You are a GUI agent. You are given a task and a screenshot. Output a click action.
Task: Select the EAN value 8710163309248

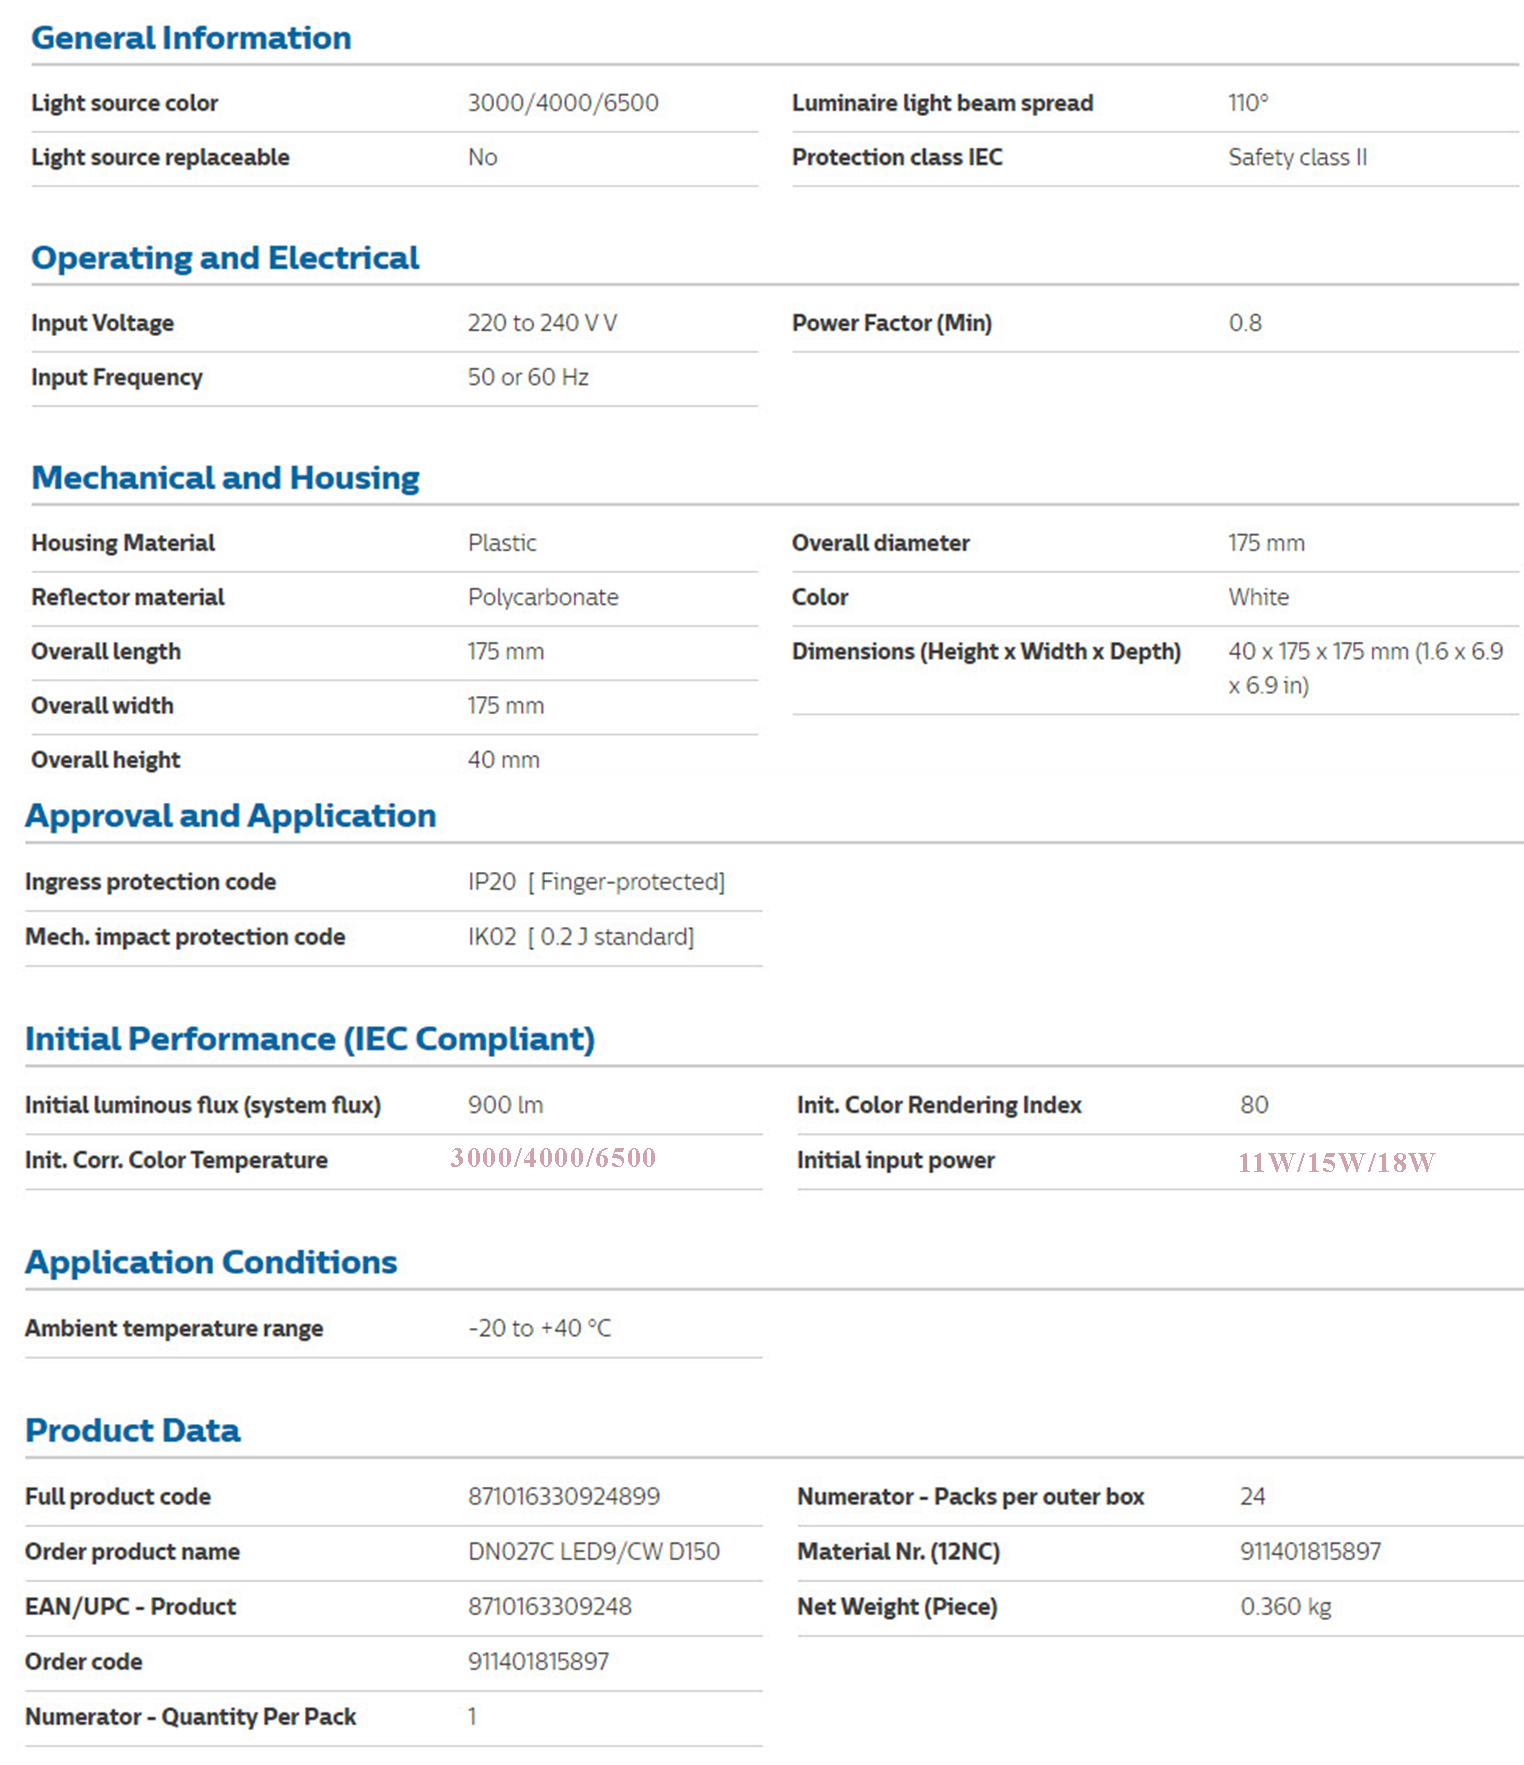click(x=550, y=1607)
